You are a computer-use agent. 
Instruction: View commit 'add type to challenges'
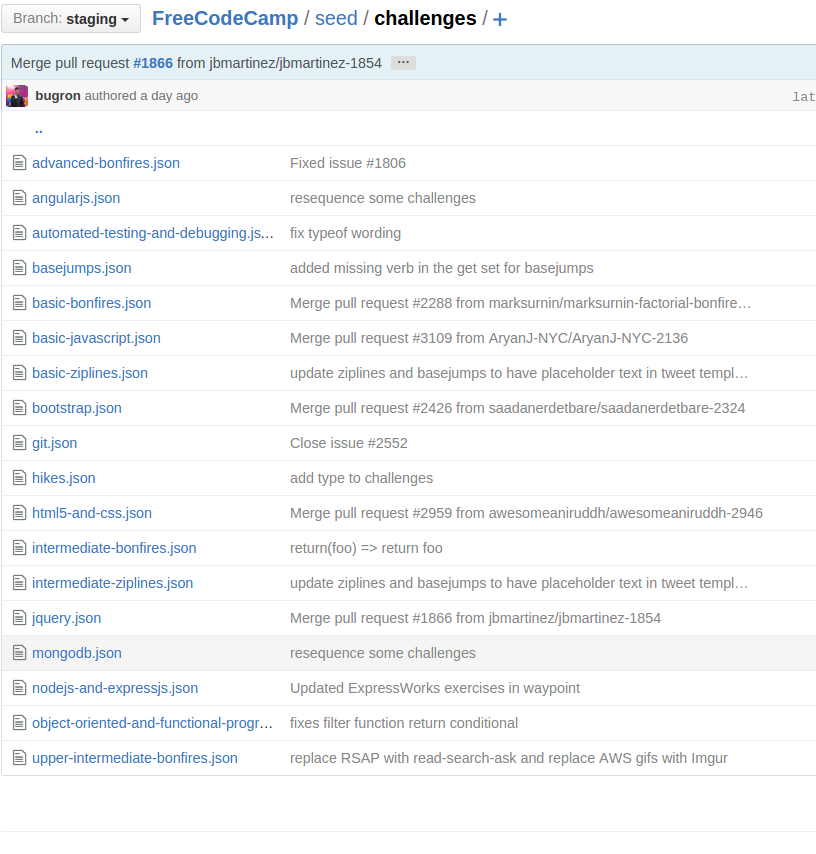pyautogui.click(x=361, y=478)
